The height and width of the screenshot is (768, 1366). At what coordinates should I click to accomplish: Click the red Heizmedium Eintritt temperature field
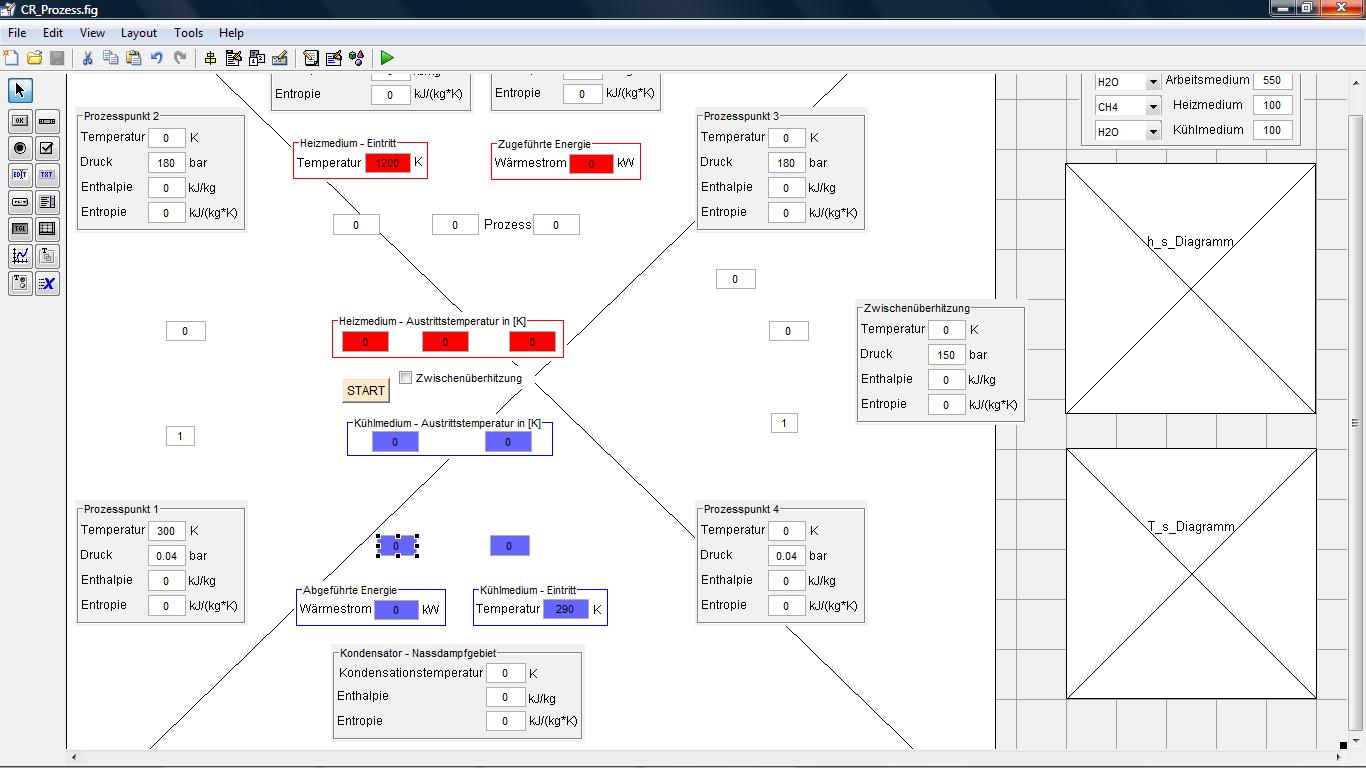coord(387,163)
